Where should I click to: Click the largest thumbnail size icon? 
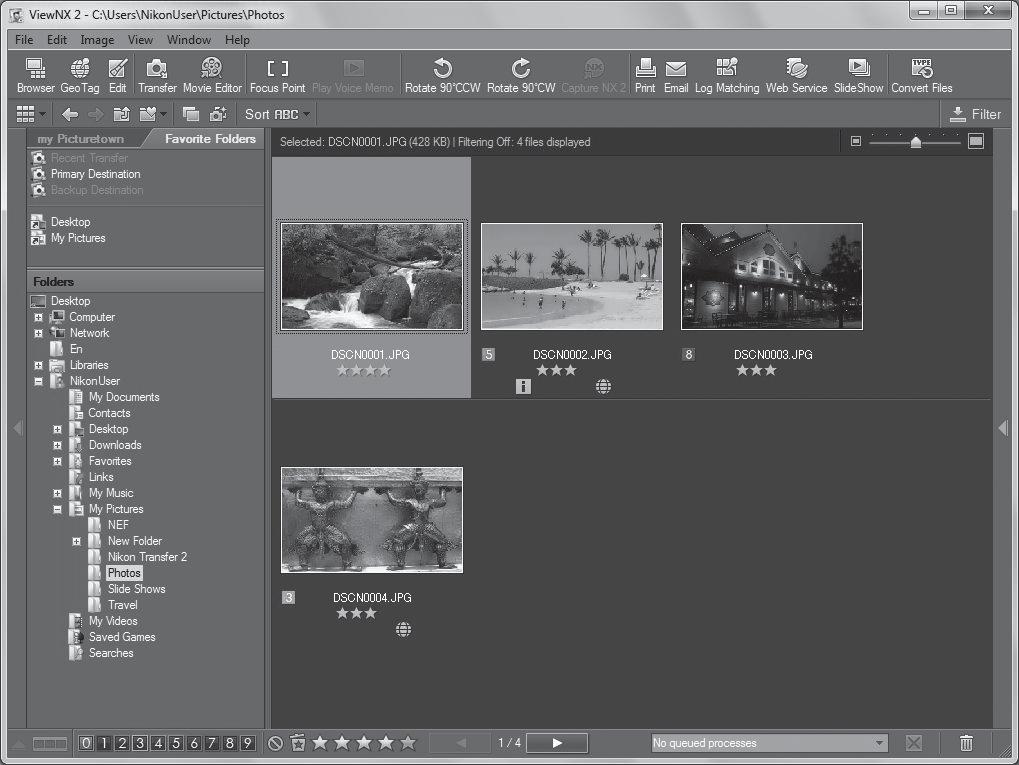(975, 141)
